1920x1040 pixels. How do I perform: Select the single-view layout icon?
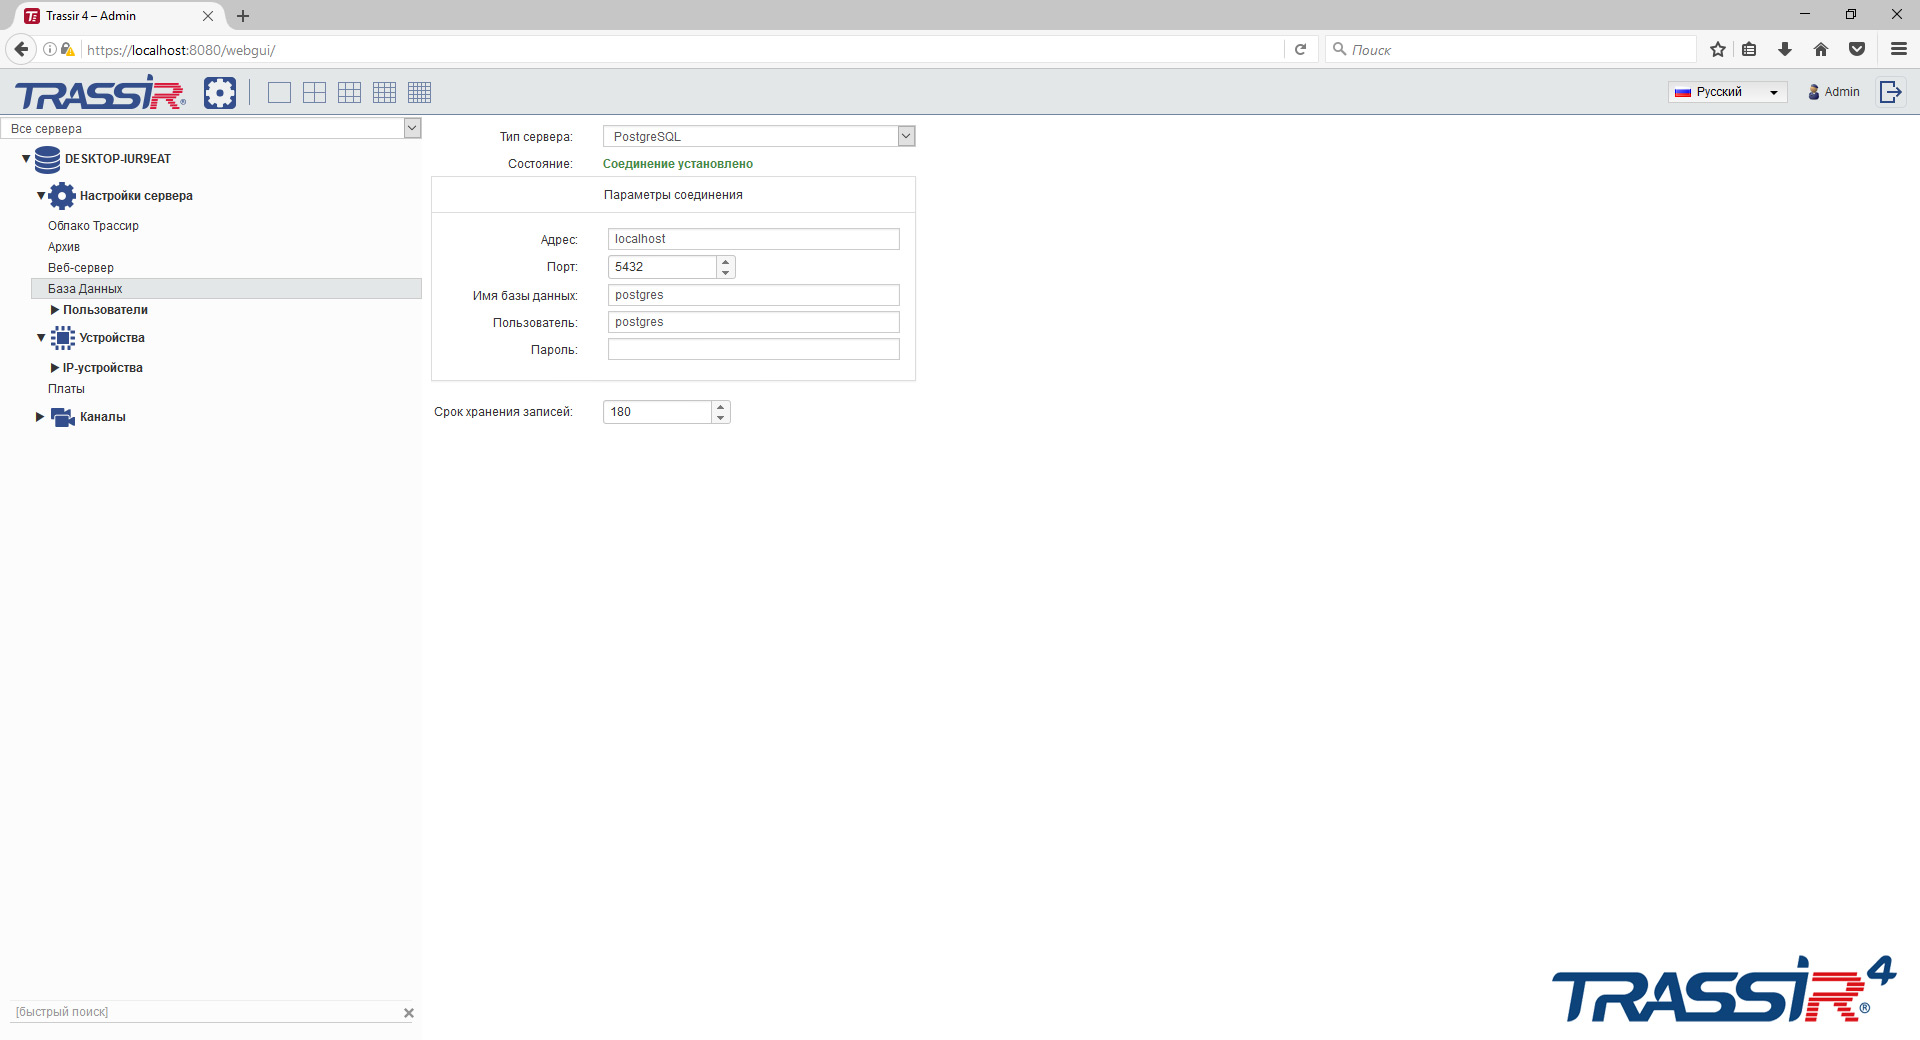[x=279, y=92]
